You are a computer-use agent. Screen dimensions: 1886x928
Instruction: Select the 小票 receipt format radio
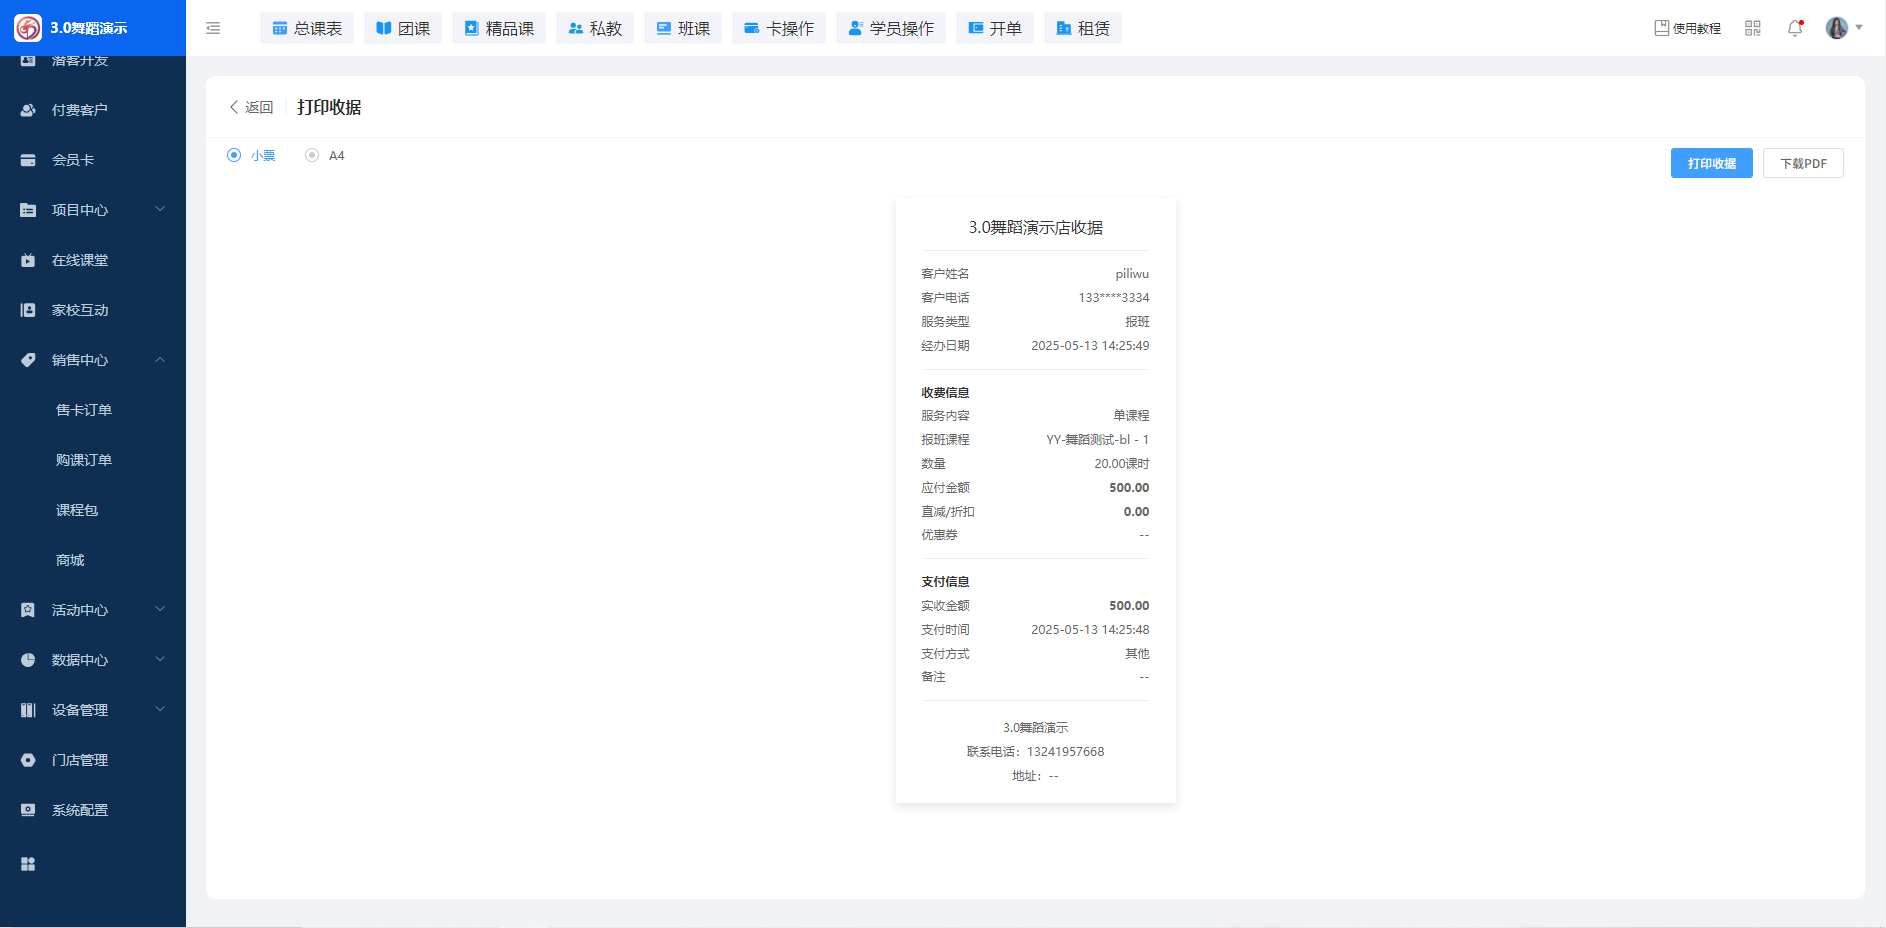234,155
